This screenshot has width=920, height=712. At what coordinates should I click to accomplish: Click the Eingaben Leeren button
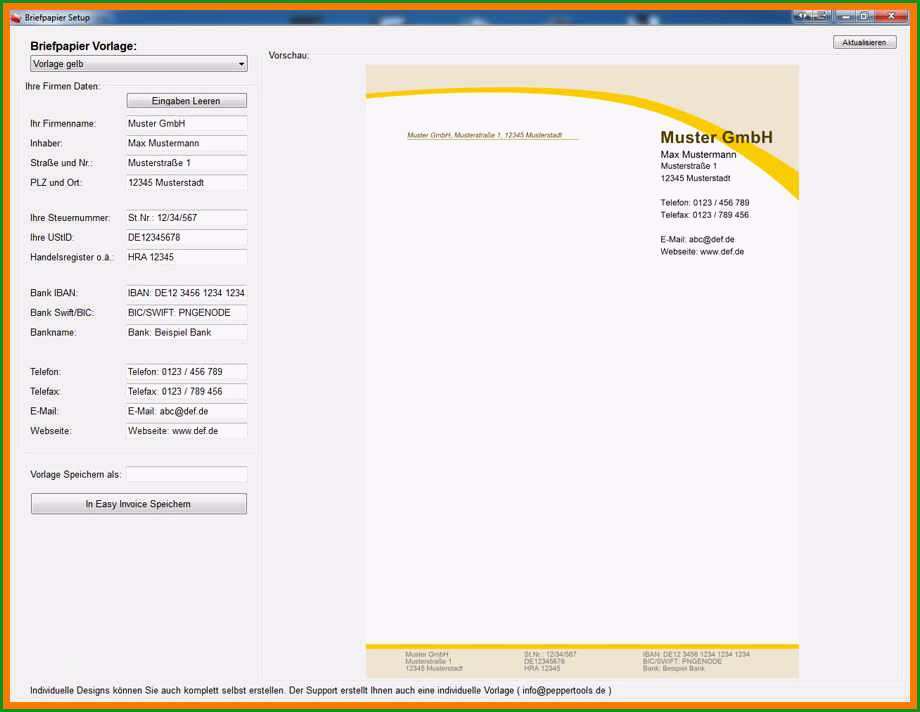point(187,101)
